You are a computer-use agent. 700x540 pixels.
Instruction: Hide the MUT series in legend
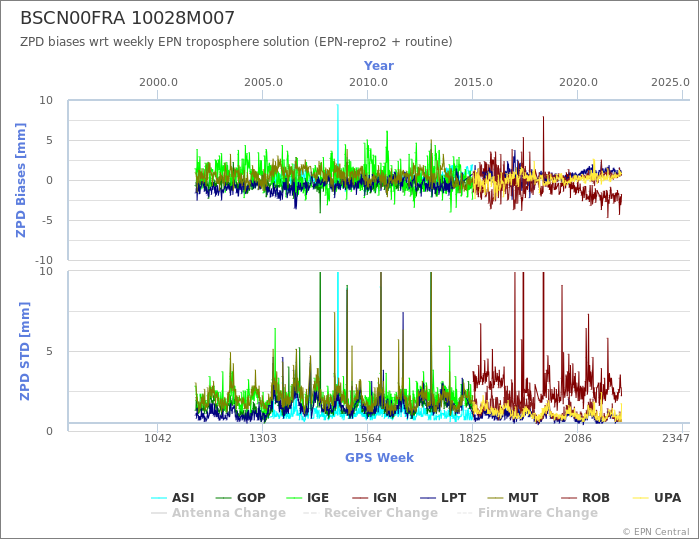point(512,498)
